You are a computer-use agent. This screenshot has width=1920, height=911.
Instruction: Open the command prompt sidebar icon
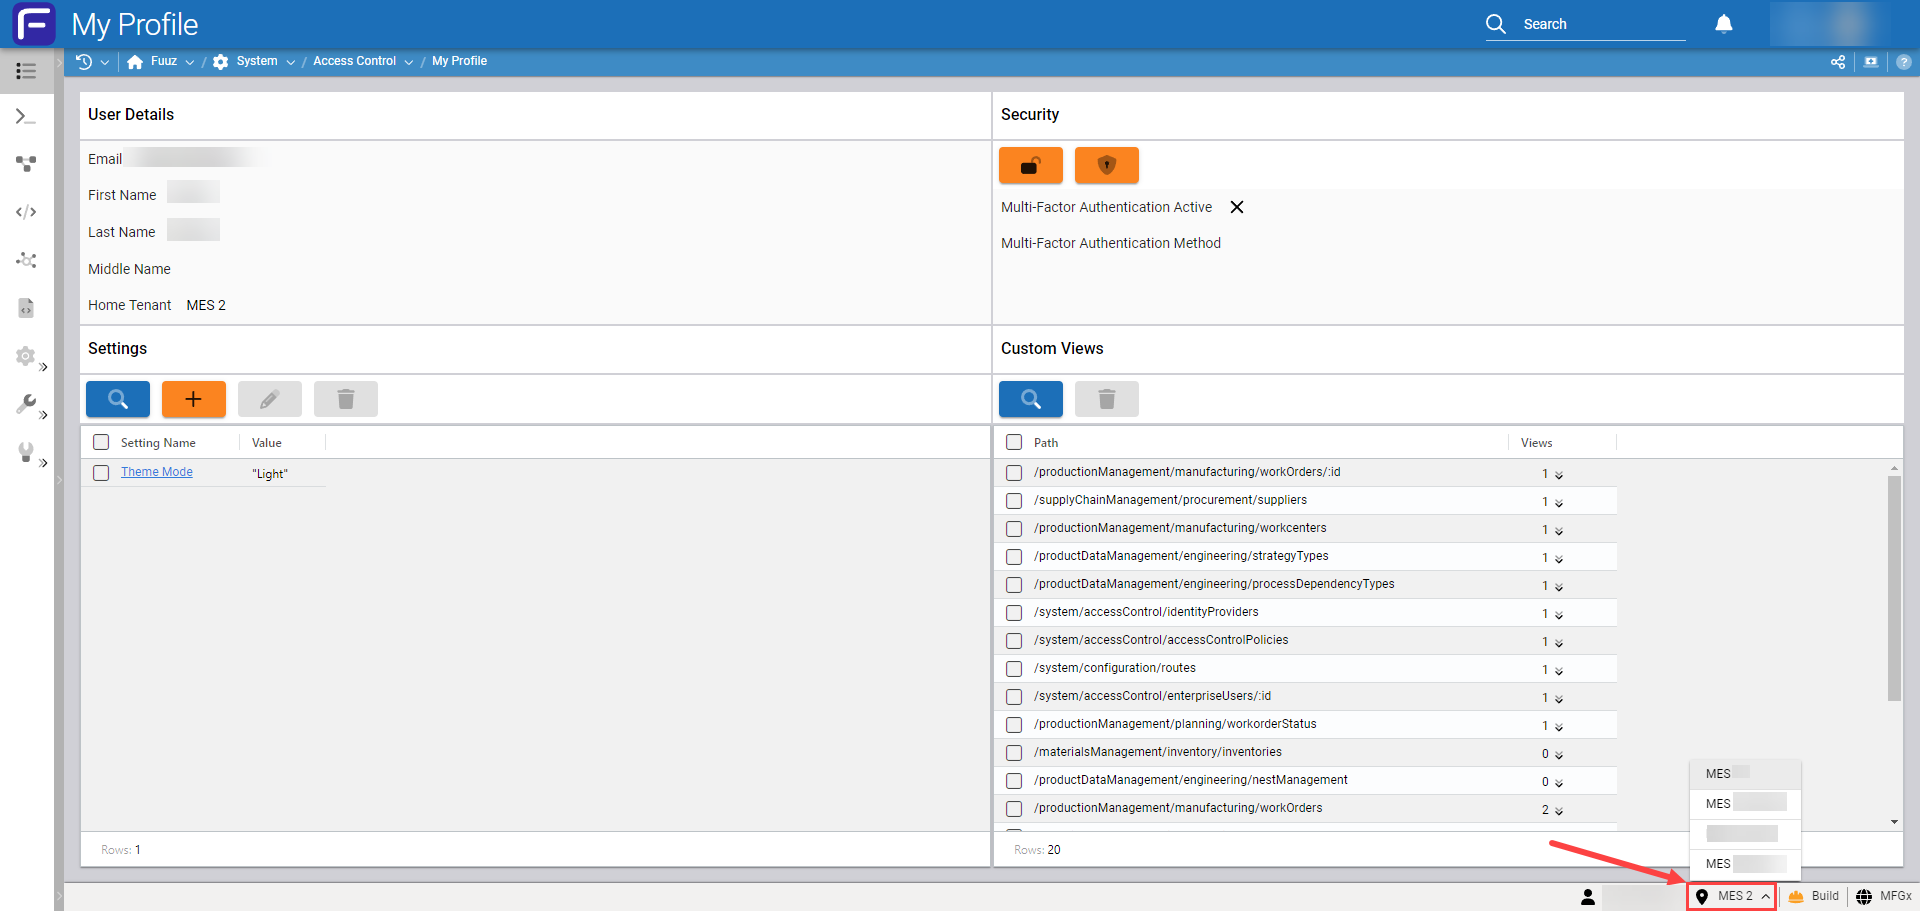pyautogui.click(x=26, y=117)
